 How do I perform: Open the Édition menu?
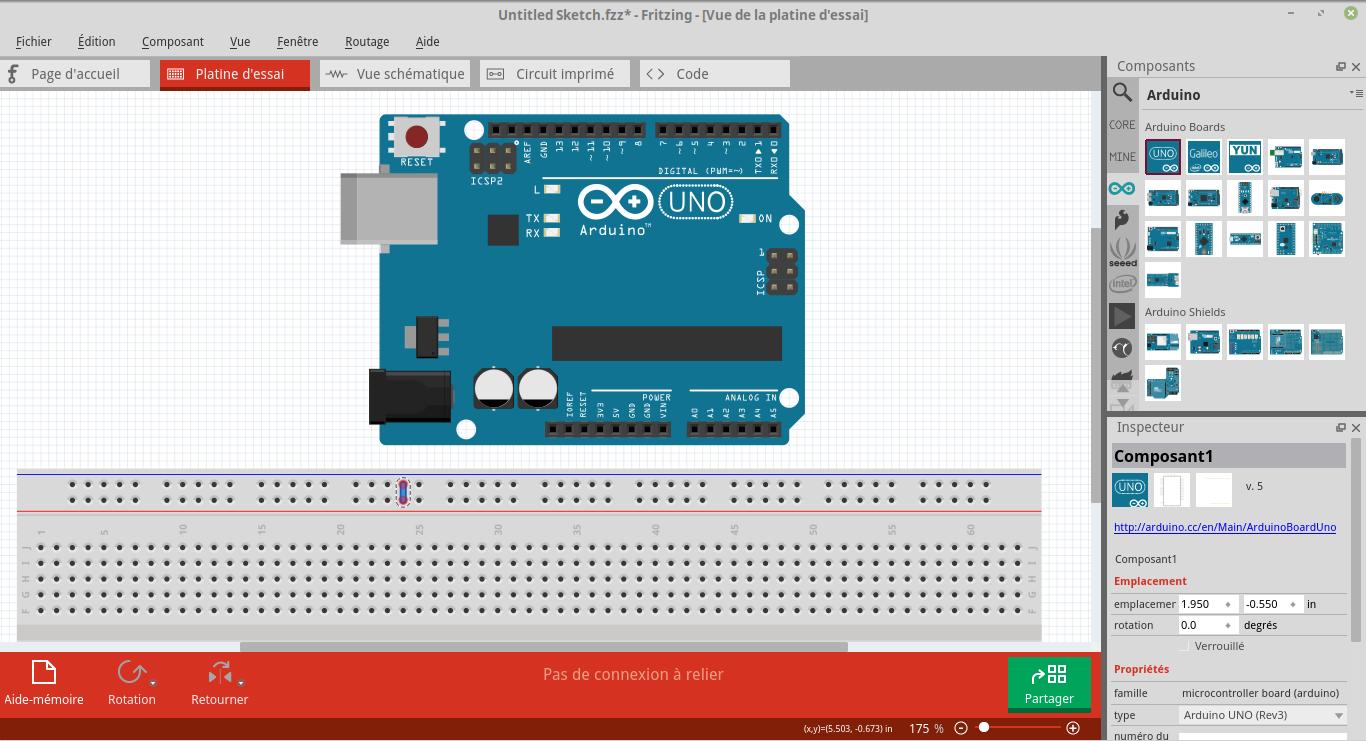tap(96, 41)
